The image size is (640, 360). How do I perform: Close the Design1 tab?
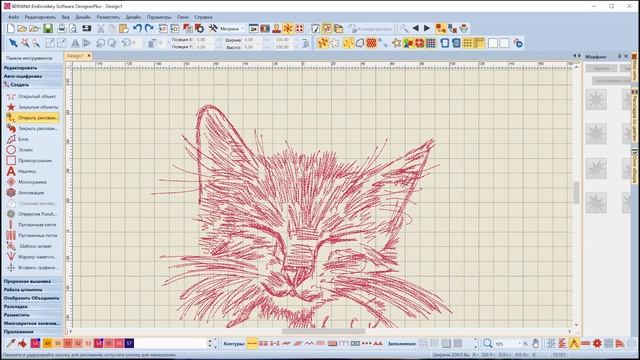click(x=89, y=56)
